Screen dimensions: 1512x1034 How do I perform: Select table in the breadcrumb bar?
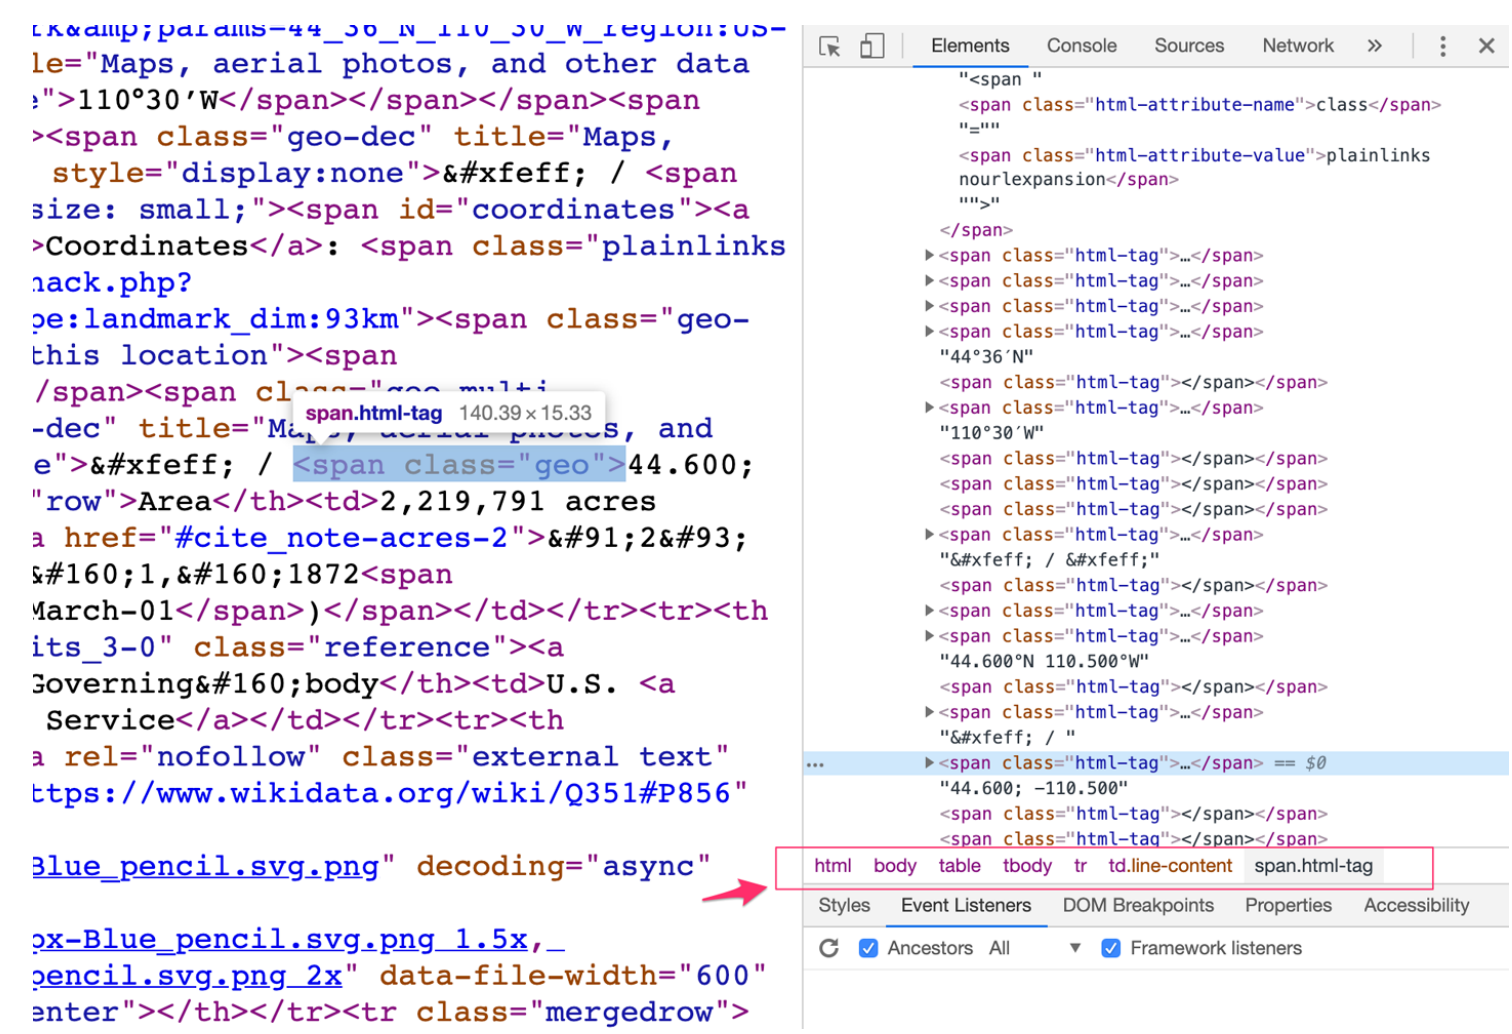point(960,867)
